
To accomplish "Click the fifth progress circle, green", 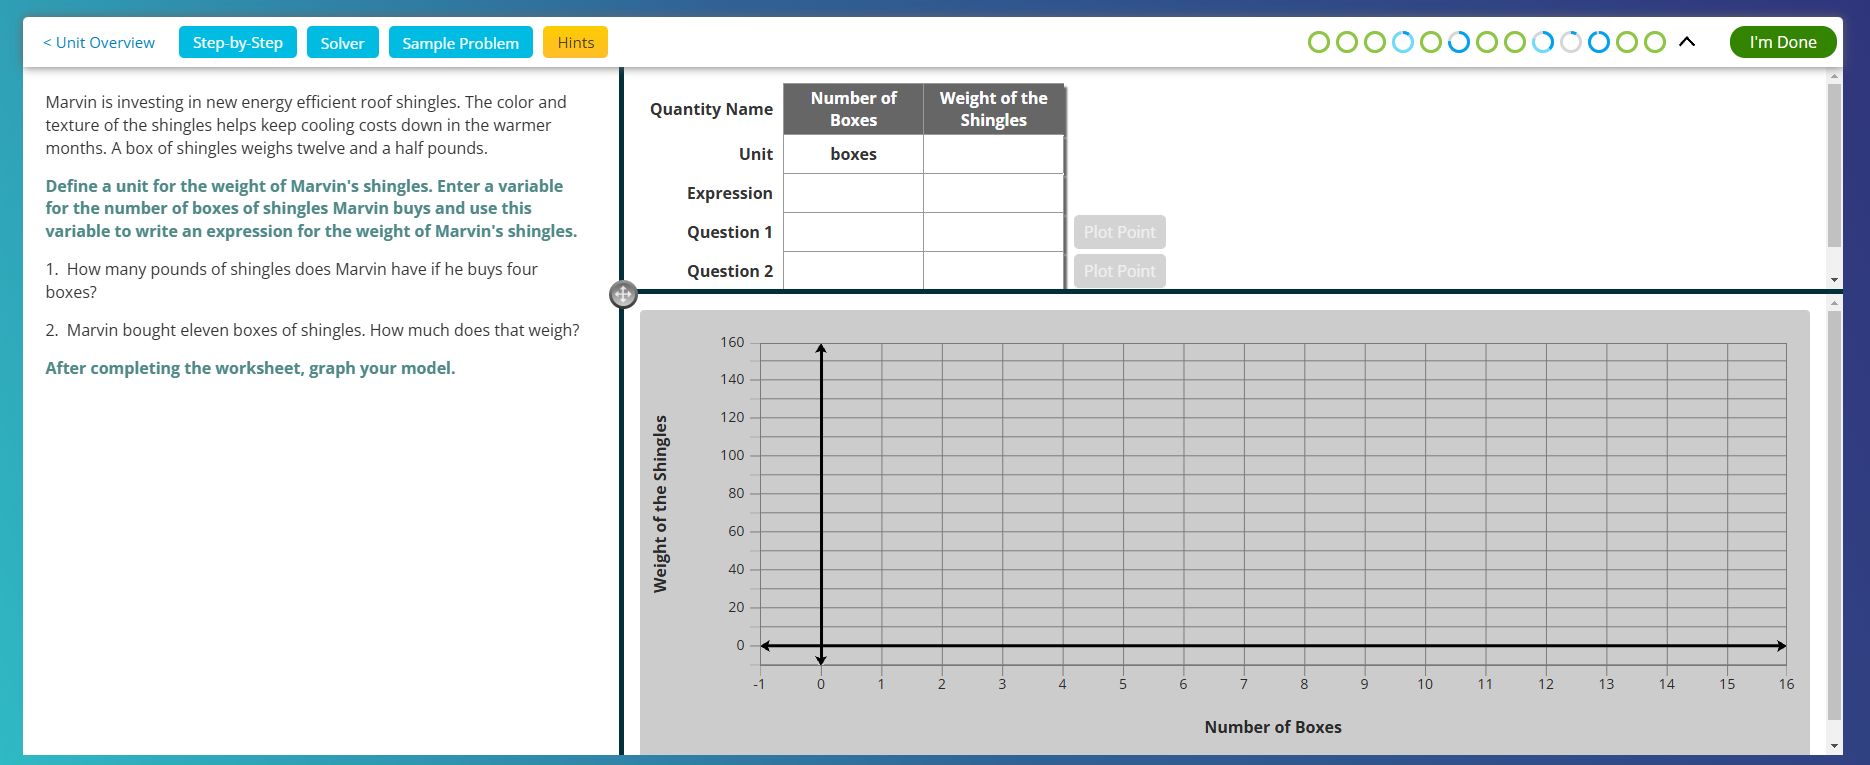I will pos(1431,42).
